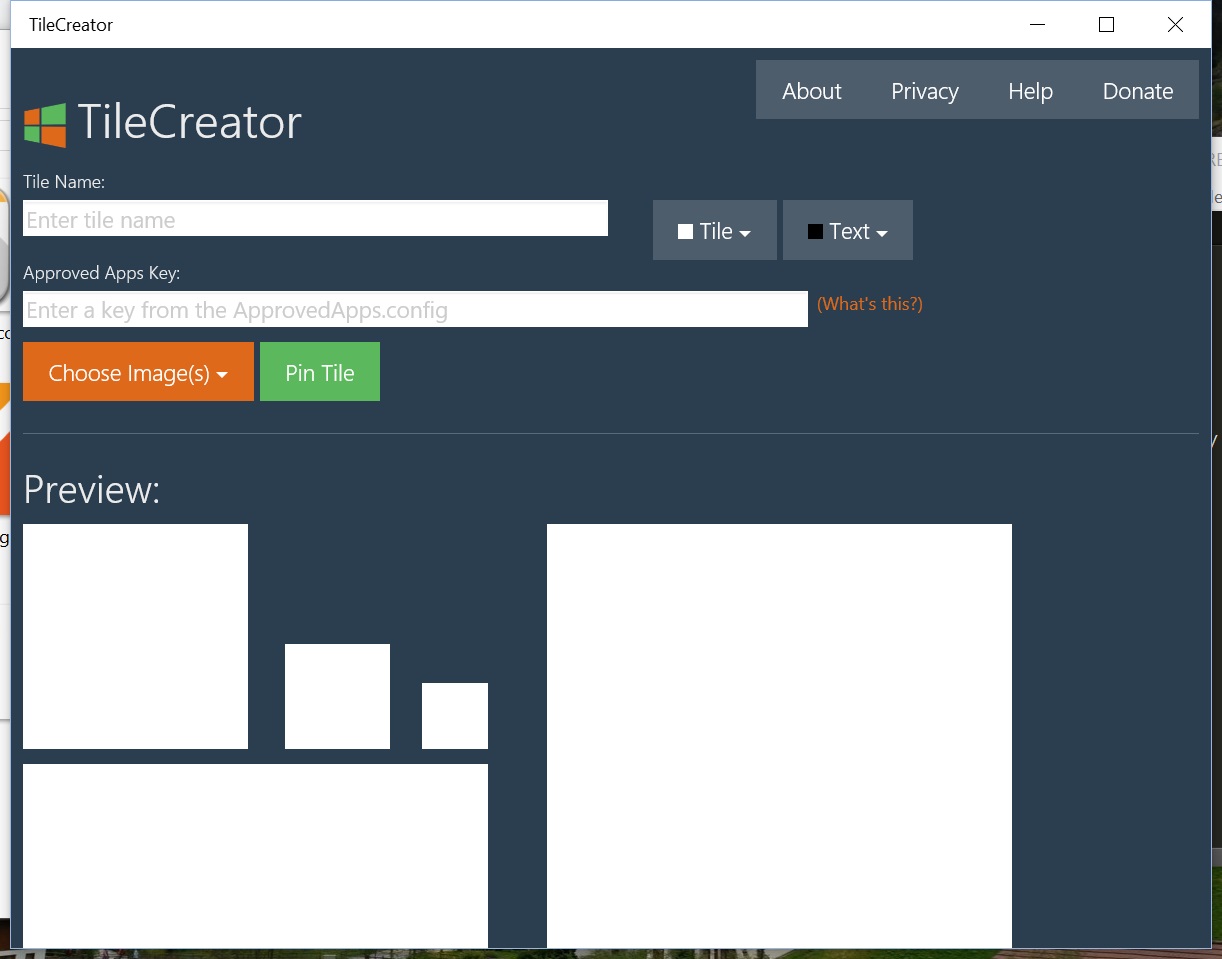This screenshot has height=959, width=1222.
Task: Select the smallest square tile preview
Action: 455,715
